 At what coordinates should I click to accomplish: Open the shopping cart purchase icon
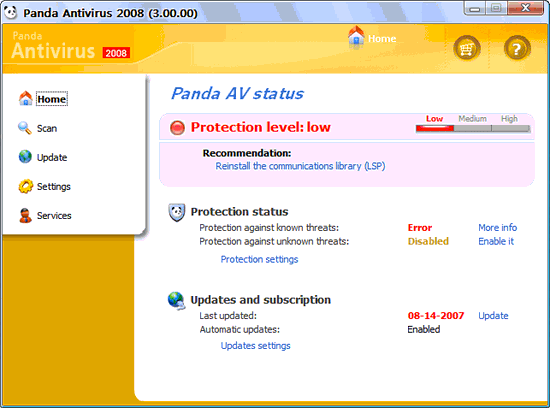coord(467,49)
